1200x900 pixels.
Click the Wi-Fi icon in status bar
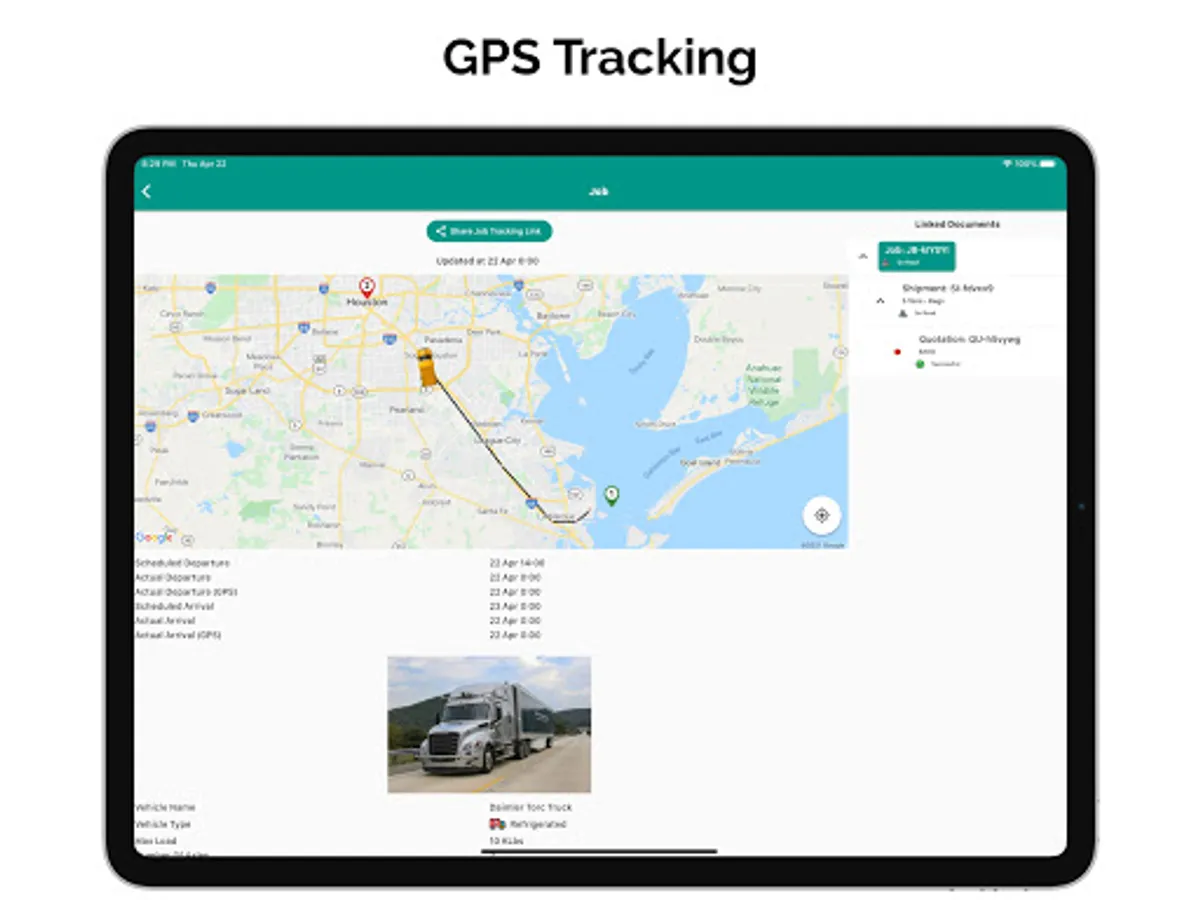point(1007,163)
